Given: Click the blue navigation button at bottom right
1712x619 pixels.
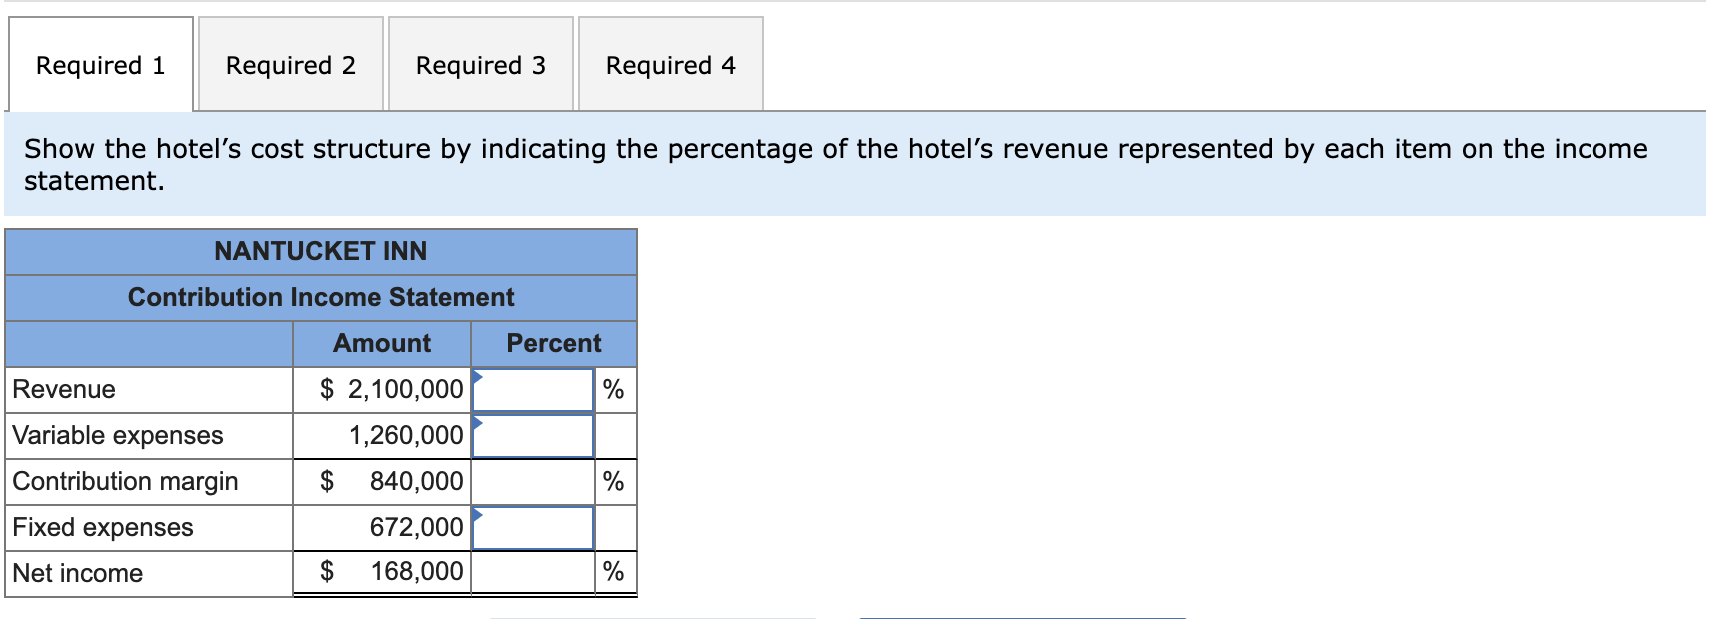Looking at the screenshot, I should click(x=1025, y=616).
